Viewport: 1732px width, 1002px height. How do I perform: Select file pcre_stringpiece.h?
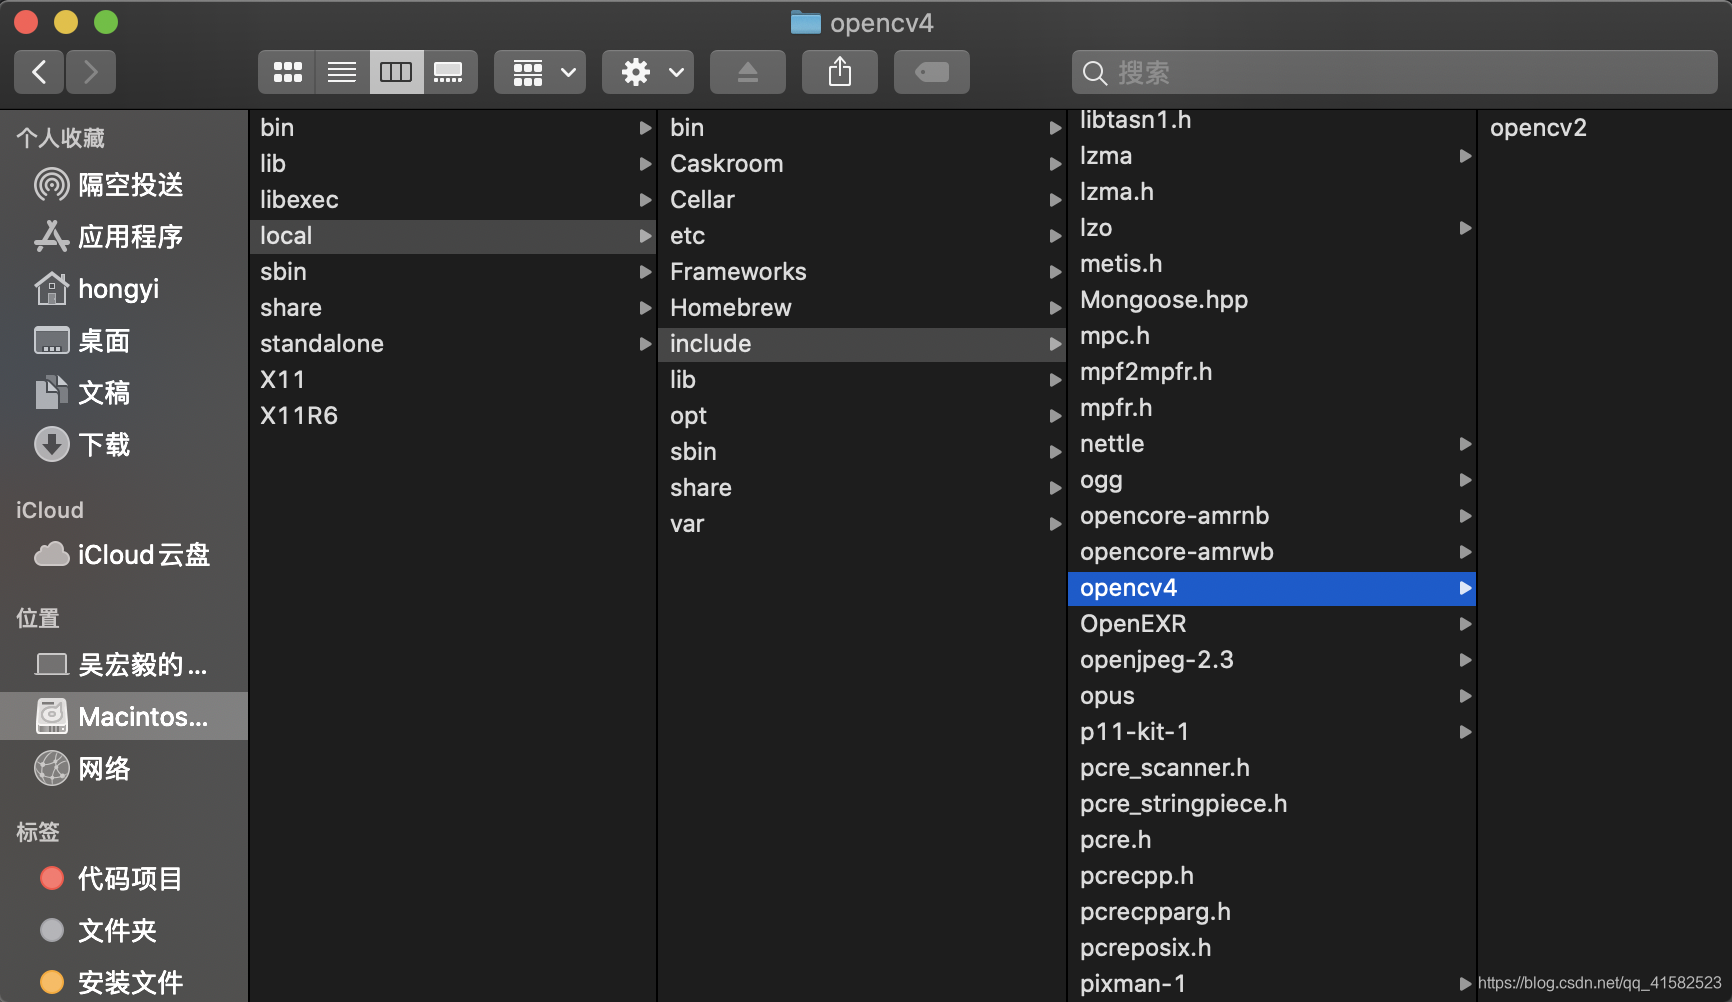pyautogui.click(x=1272, y=804)
